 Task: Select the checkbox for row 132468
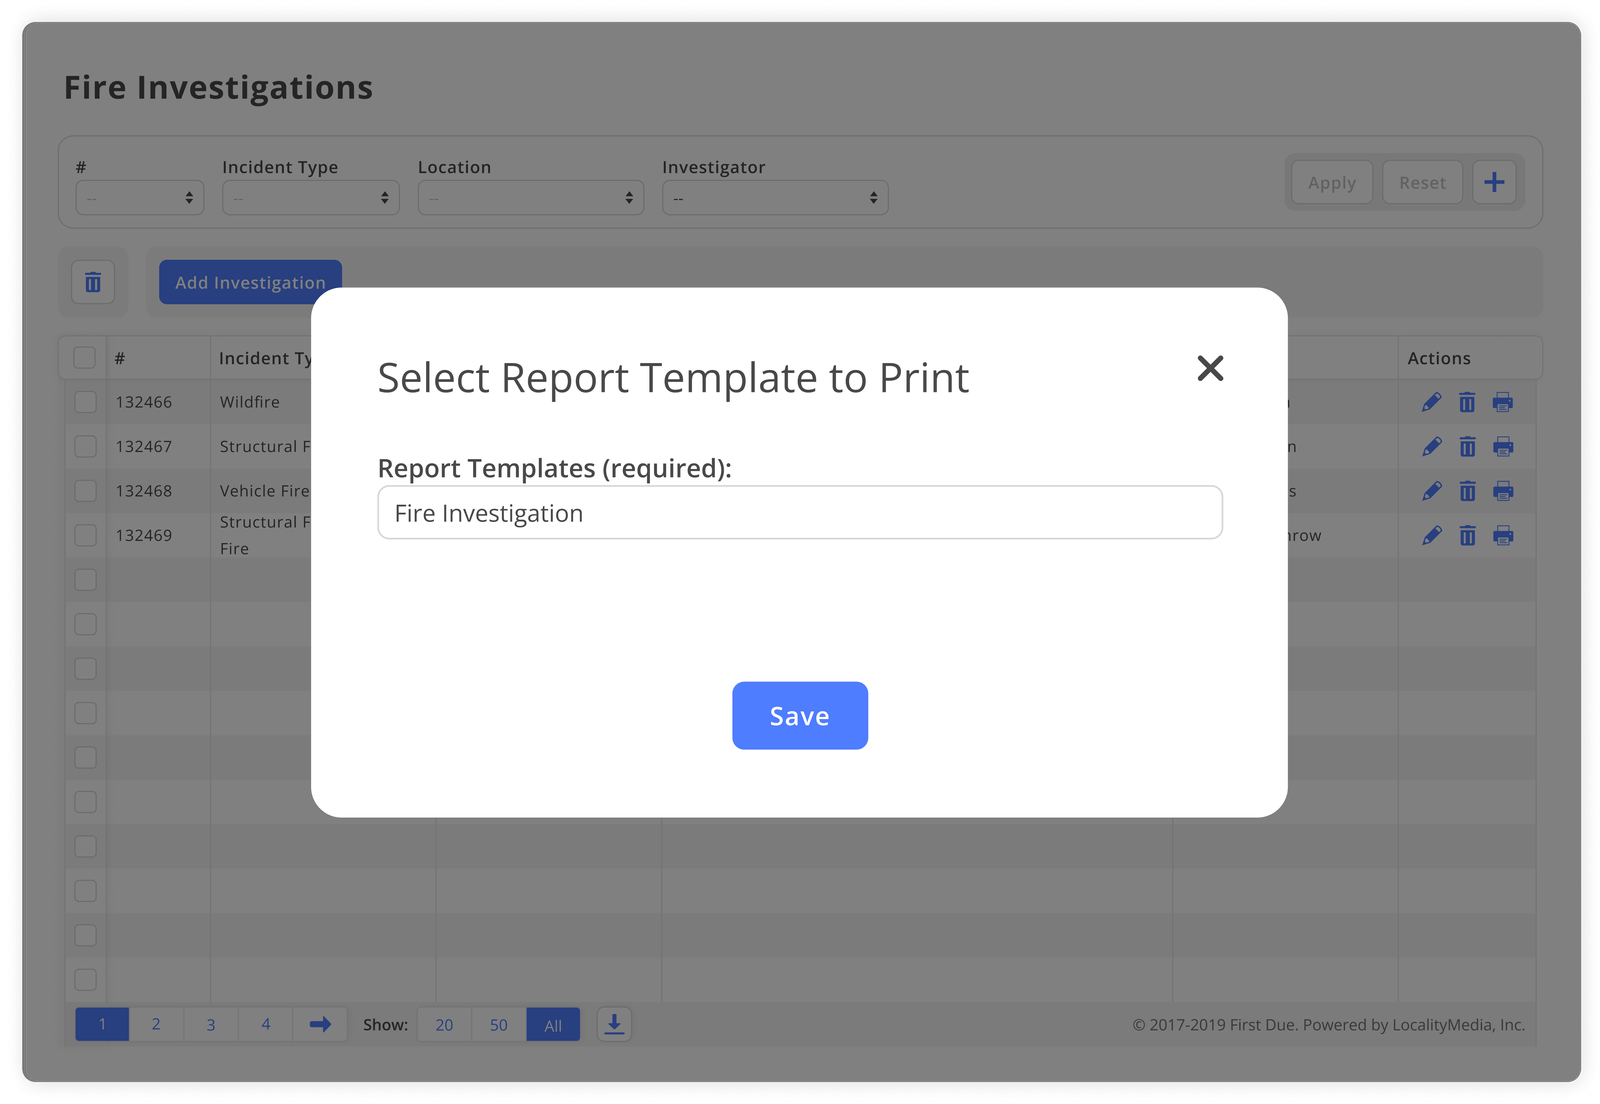86,491
